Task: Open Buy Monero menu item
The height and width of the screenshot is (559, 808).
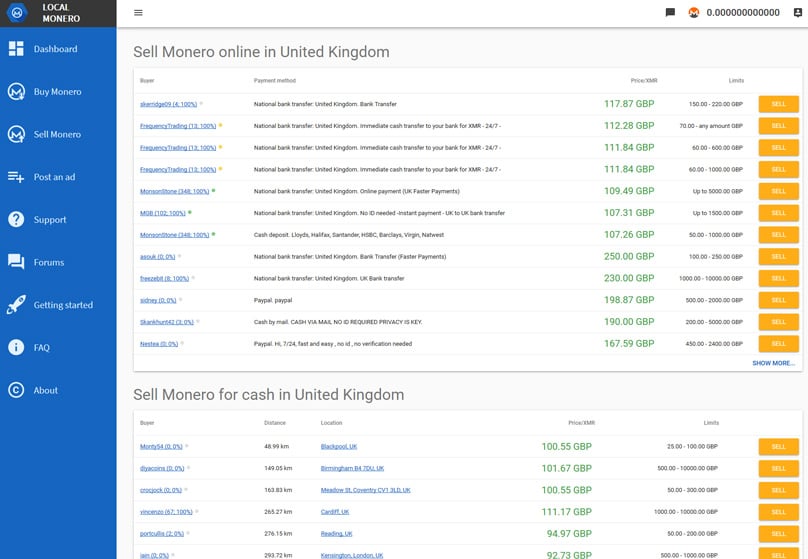Action: [x=58, y=92]
